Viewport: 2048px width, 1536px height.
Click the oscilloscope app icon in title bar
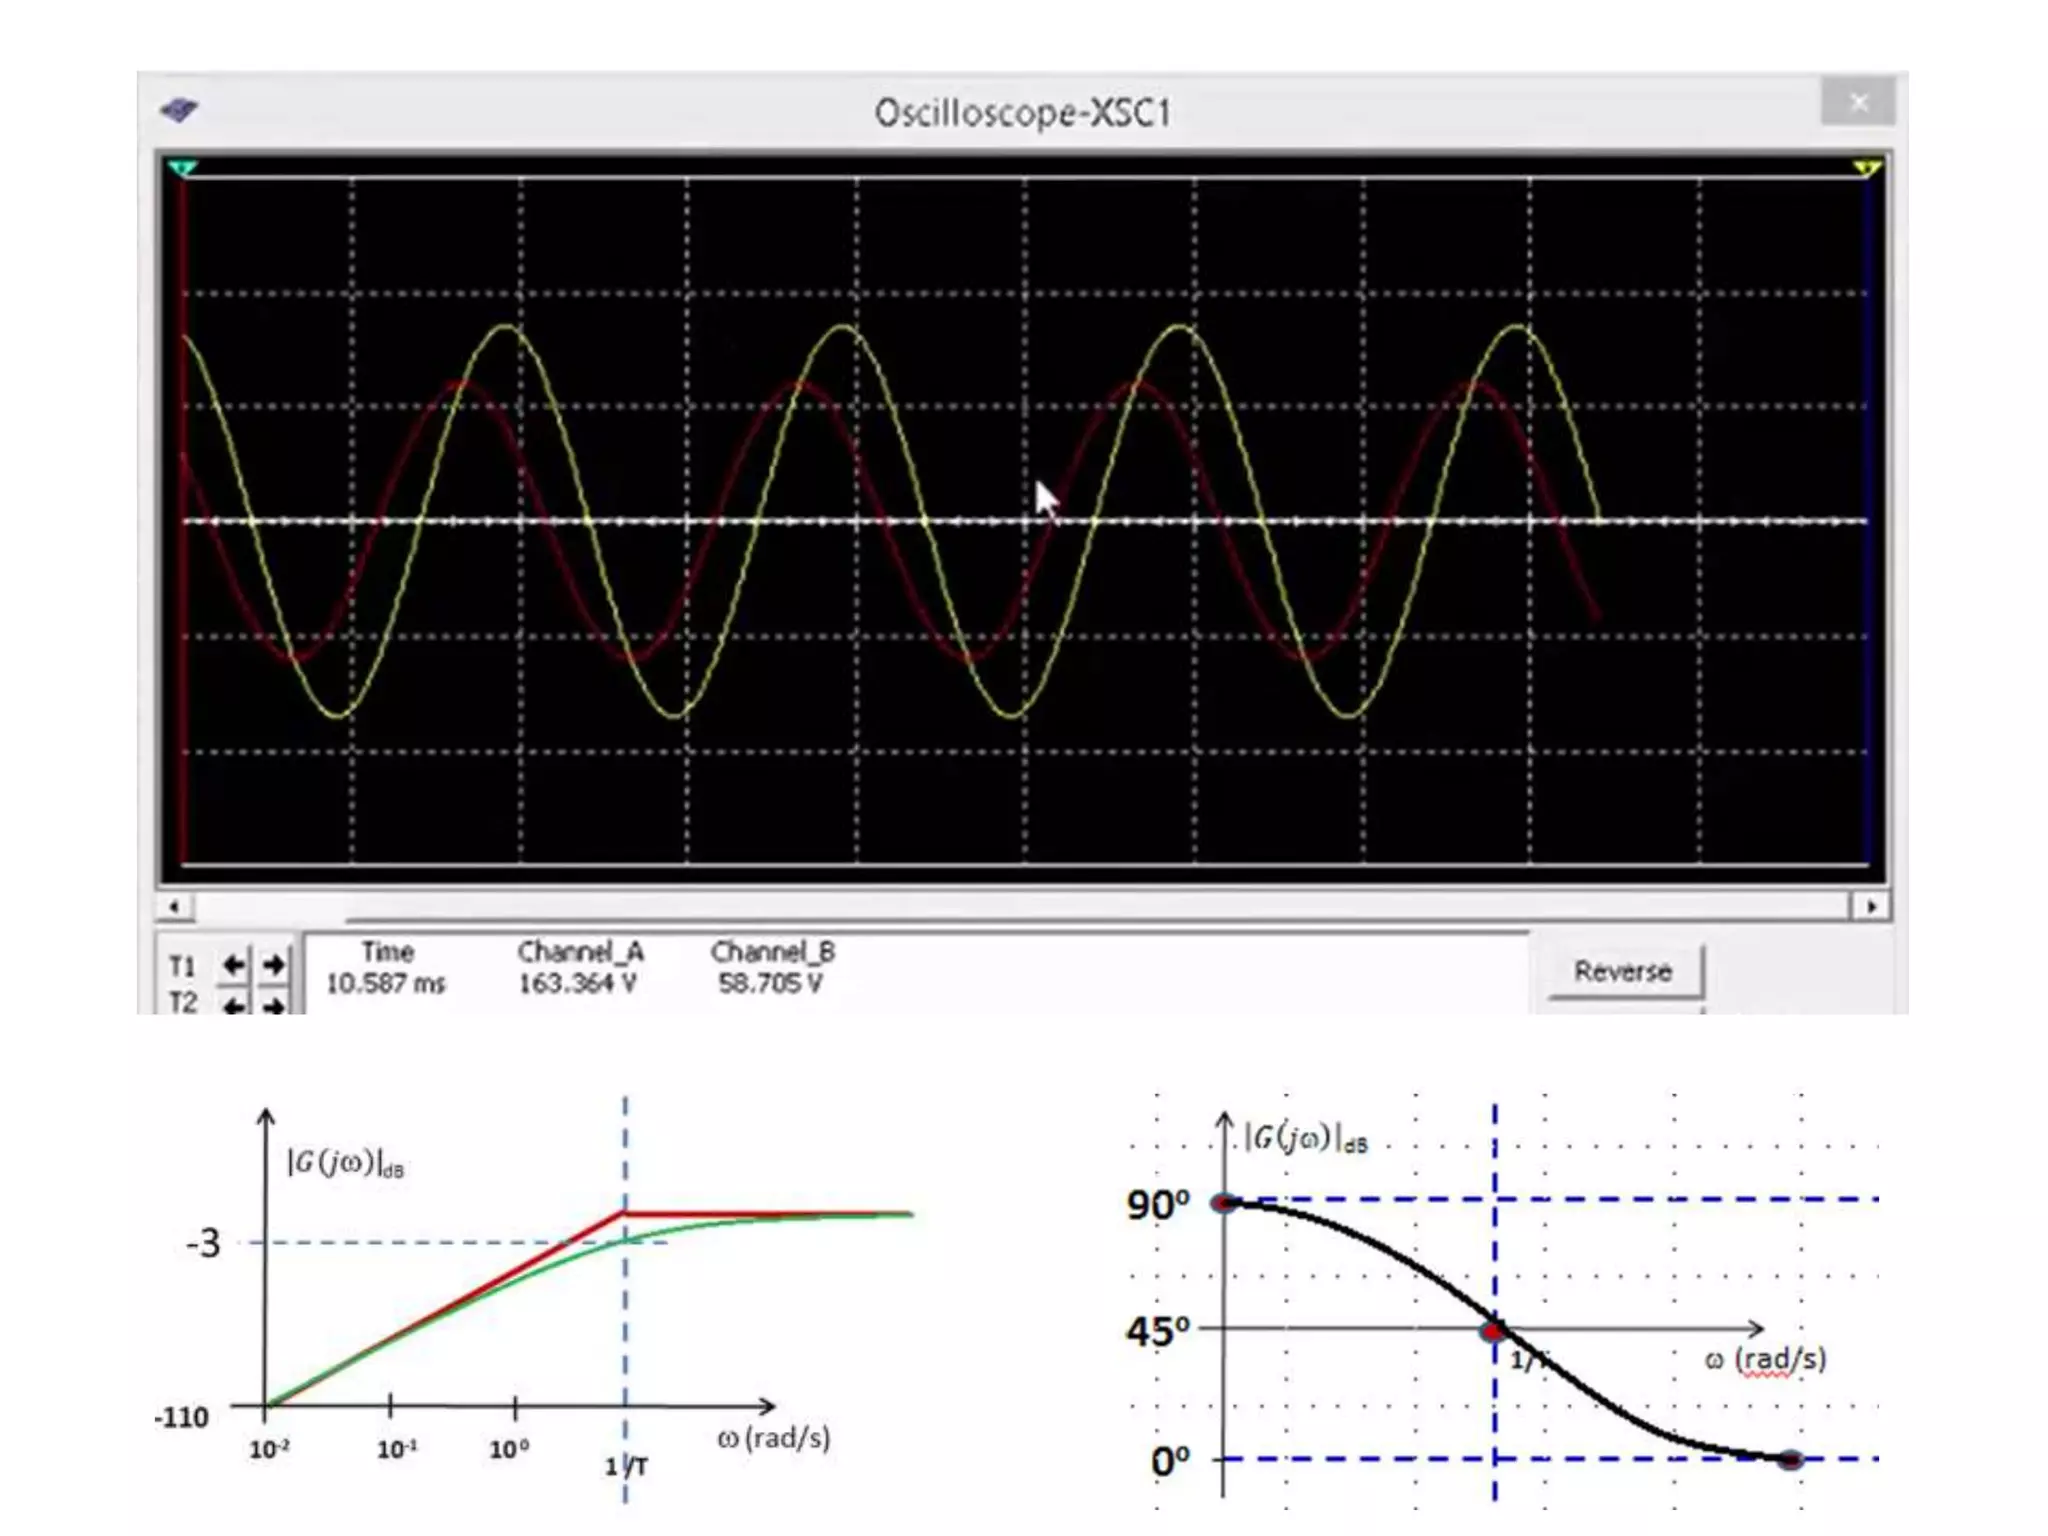[180, 110]
